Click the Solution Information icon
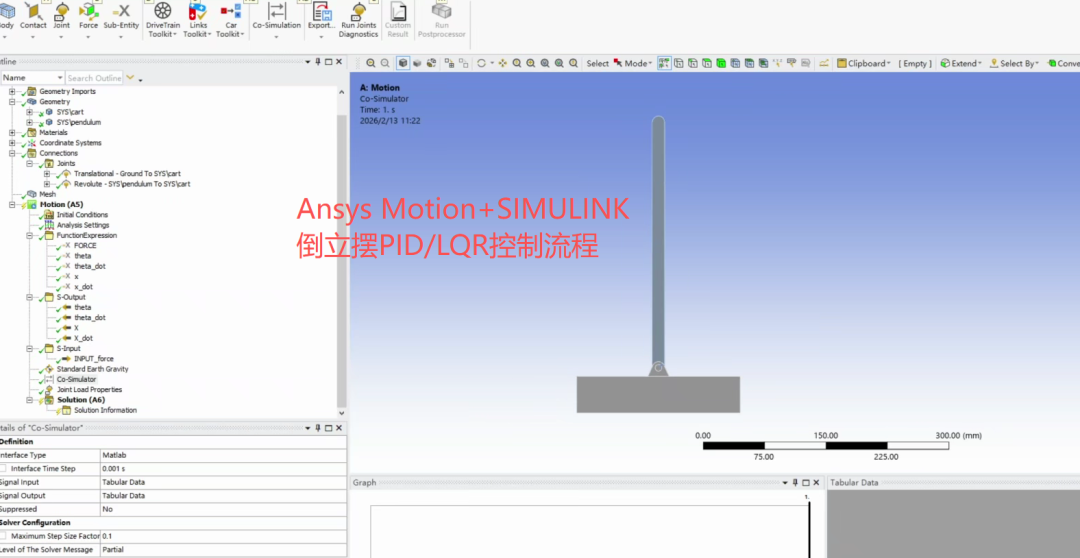The height and width of the screenshot is (558, 1080). [66, 411]
